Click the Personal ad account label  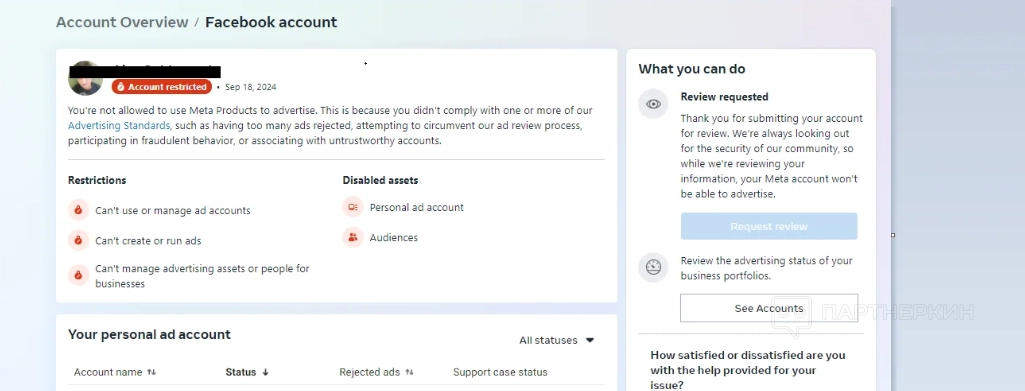point(417,207)
